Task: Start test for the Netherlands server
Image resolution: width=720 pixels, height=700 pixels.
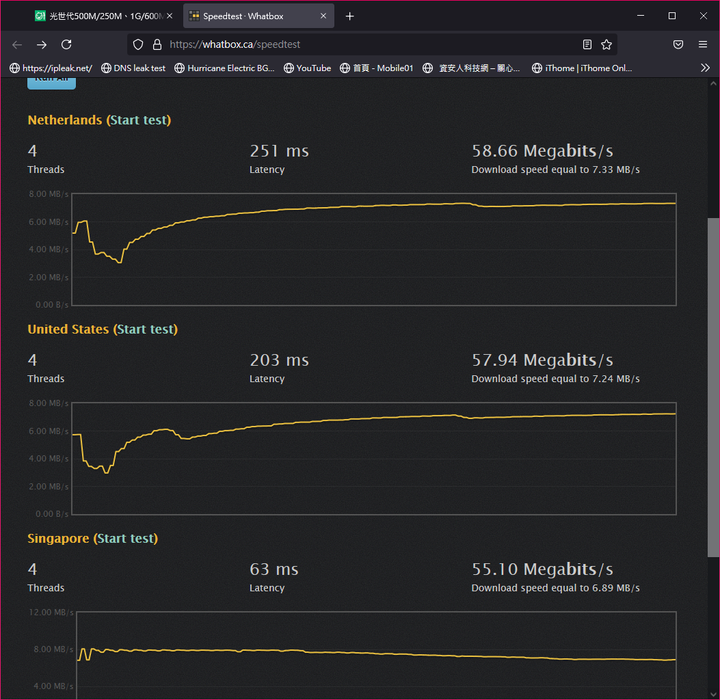Action: [x=139, y=120]
